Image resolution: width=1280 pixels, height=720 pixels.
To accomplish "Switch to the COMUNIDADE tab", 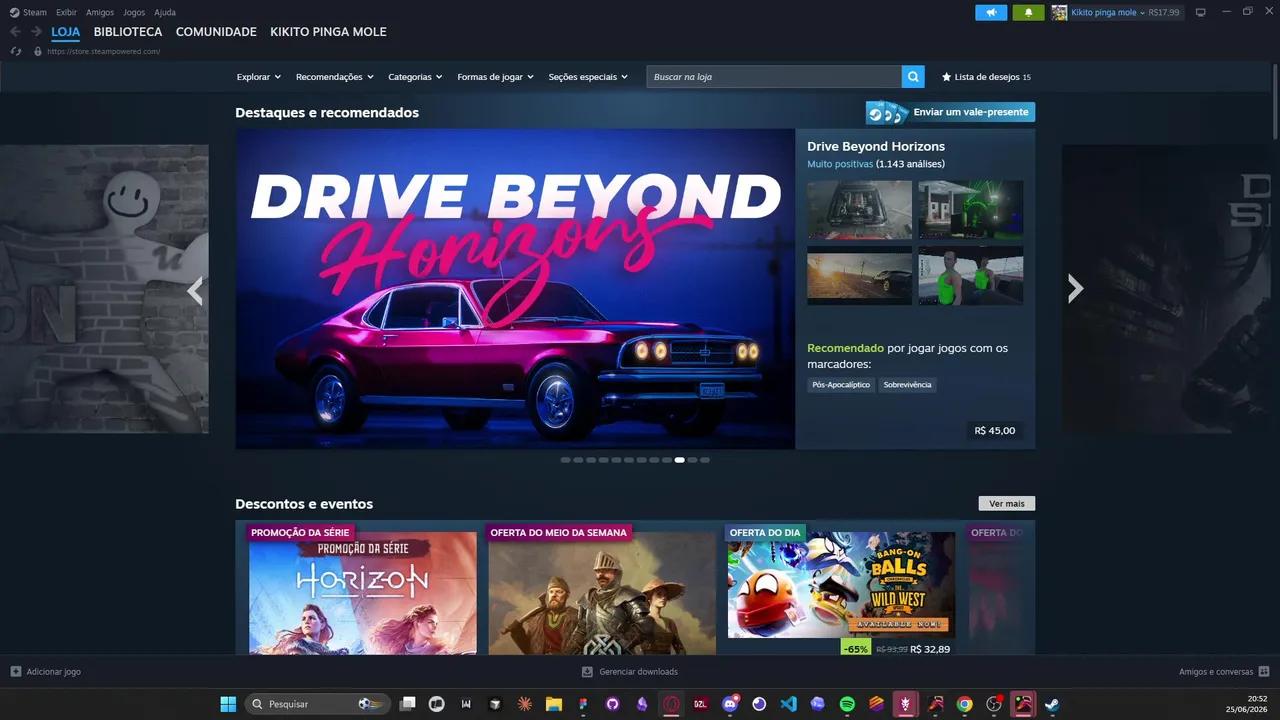I will 216,32.
